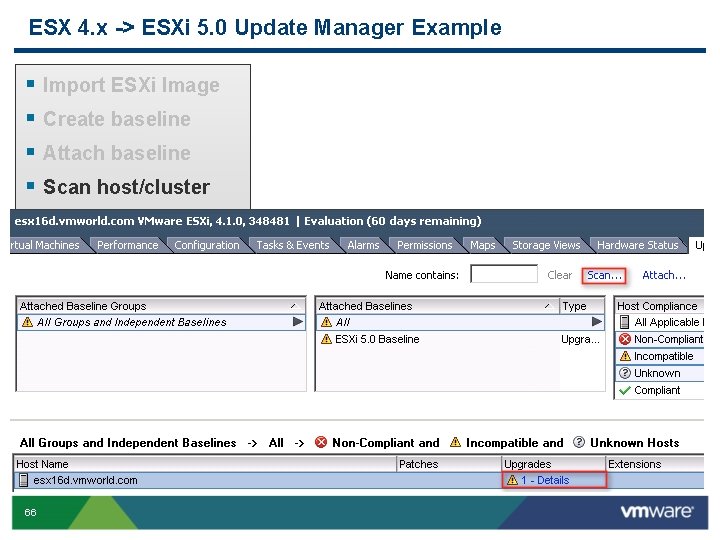Click warning icon before Incompatible and
Screen dimensions: 720x540
pyautogui.click(x=455, y=442)
